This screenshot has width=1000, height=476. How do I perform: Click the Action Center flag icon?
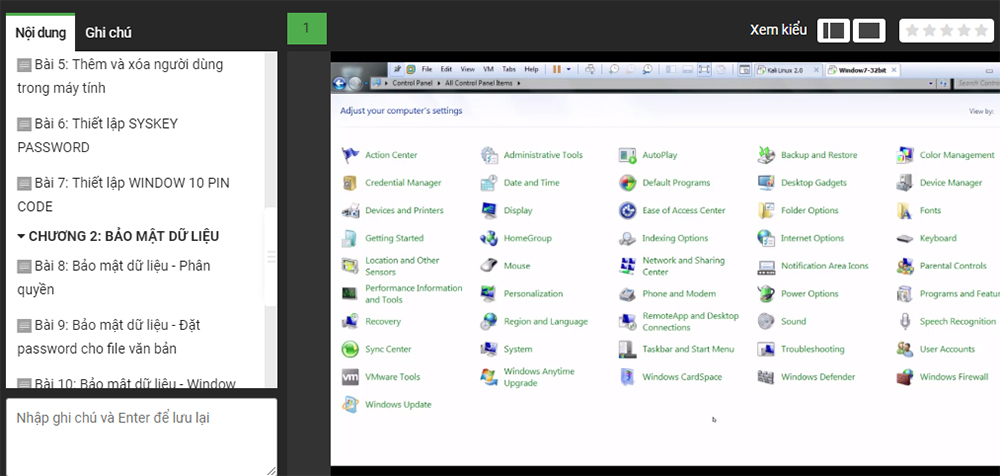350,155
